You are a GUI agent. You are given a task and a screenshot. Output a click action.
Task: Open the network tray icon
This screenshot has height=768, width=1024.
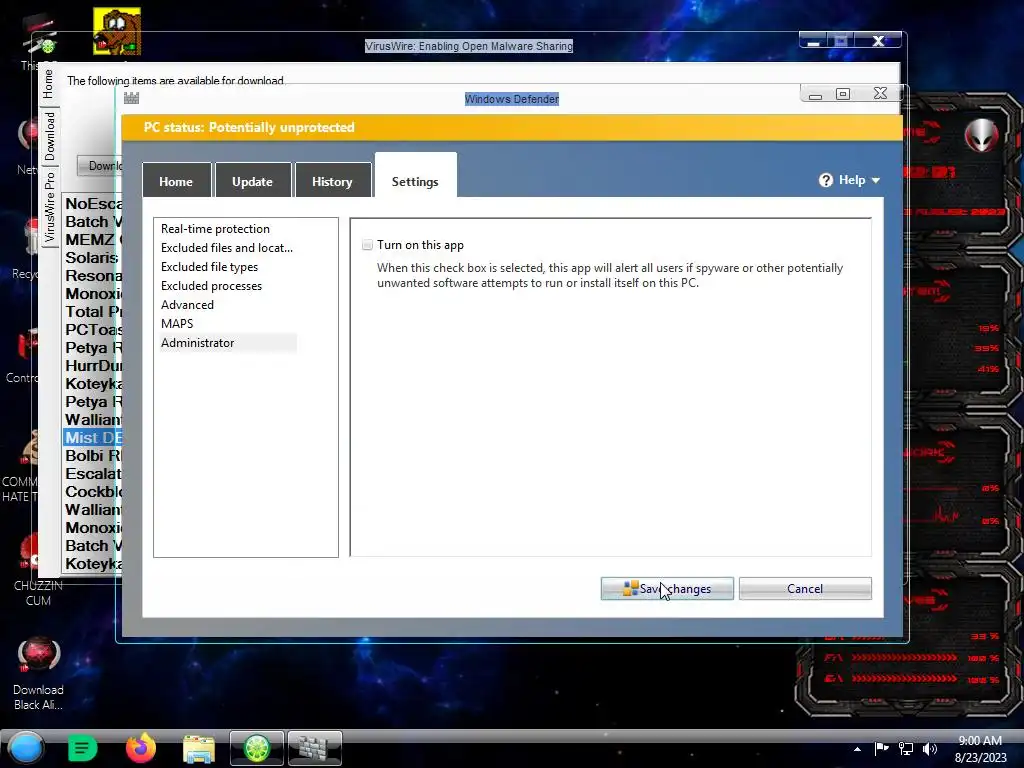(x=905, y=749)
